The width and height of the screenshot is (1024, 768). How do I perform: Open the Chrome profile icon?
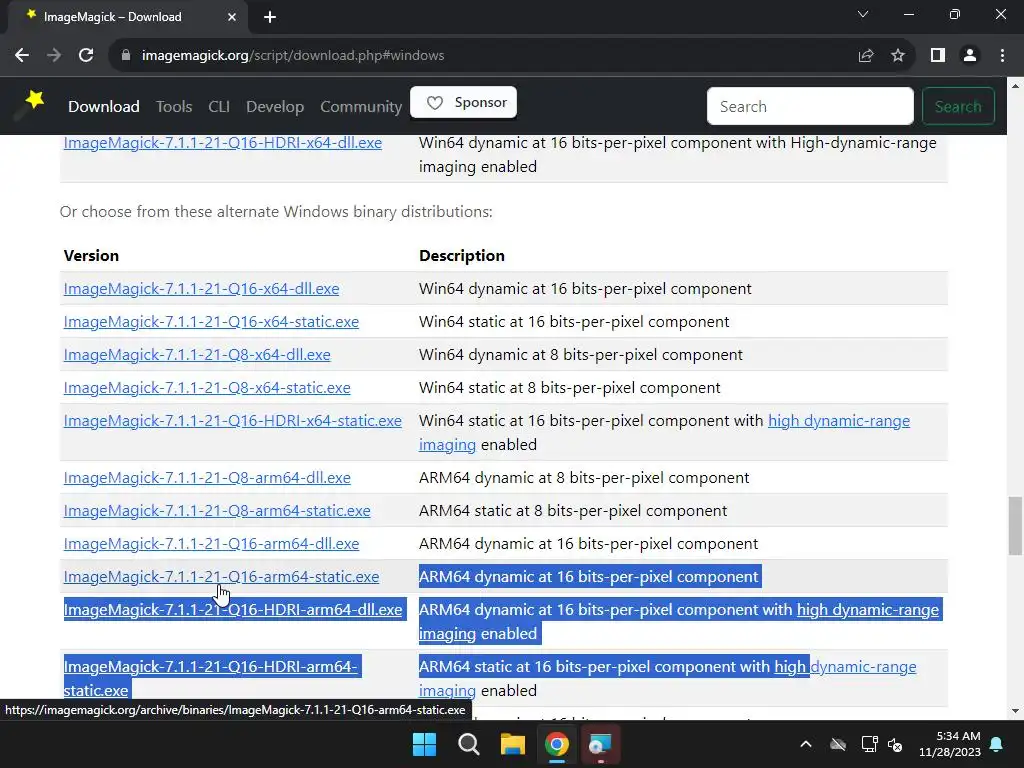970,56
